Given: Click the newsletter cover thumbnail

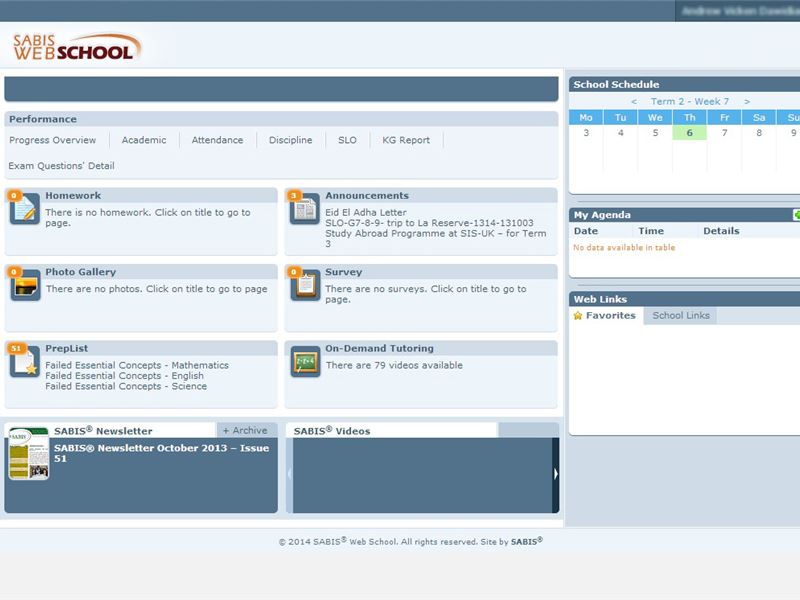Looking at the screenshot, I should tap(29, 454).
